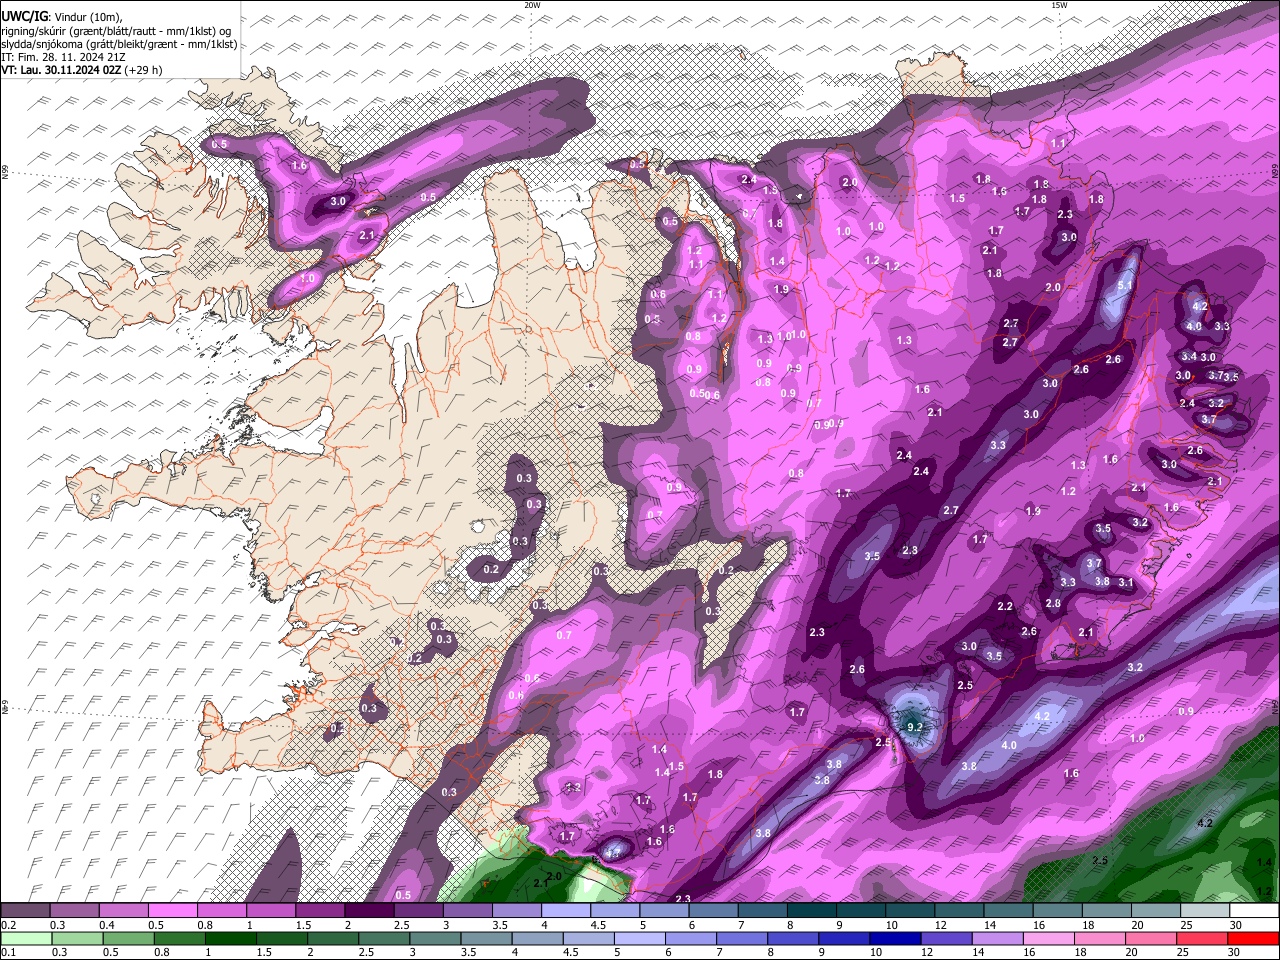This screenshot has width=1280, height=960.
Task: Select the snow scale swatch labelled 4
Action: pos(566,910)
